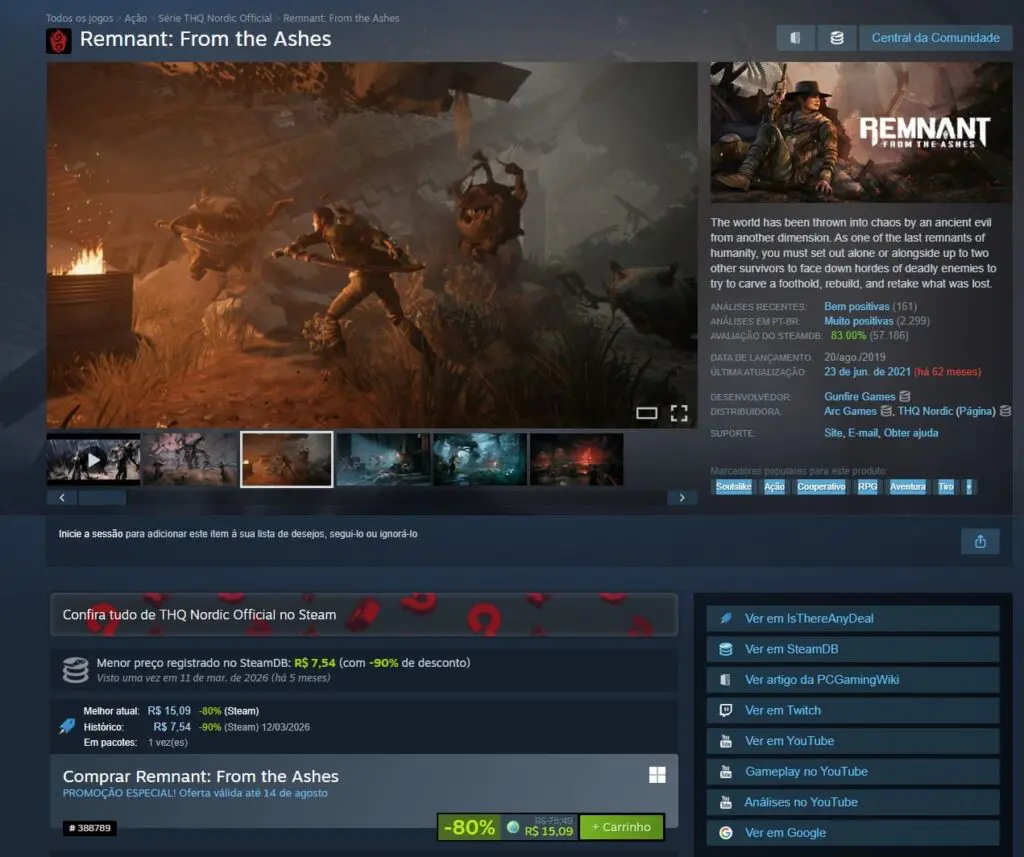Open Ver em Twitch

click(x=853, y=710)
